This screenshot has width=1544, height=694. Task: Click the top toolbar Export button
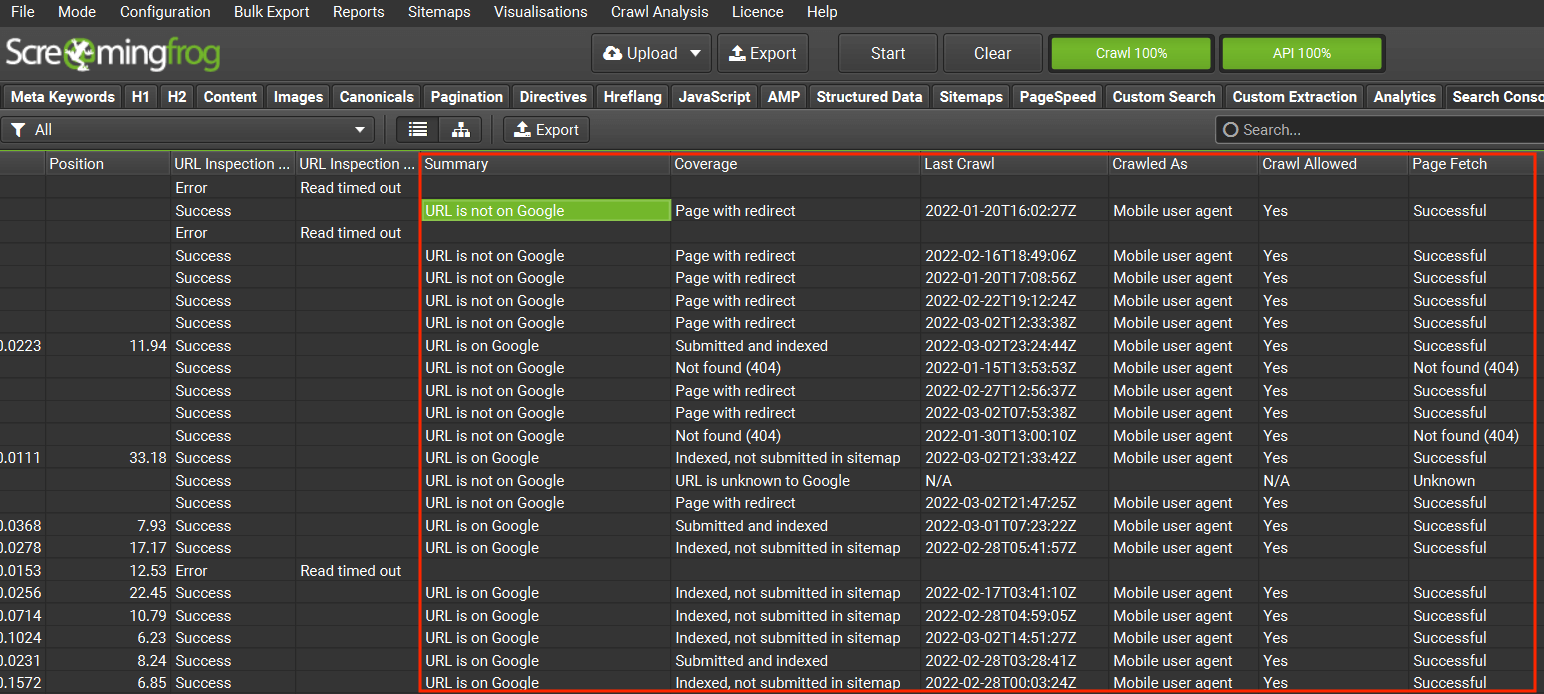click(x=763, y=54)
